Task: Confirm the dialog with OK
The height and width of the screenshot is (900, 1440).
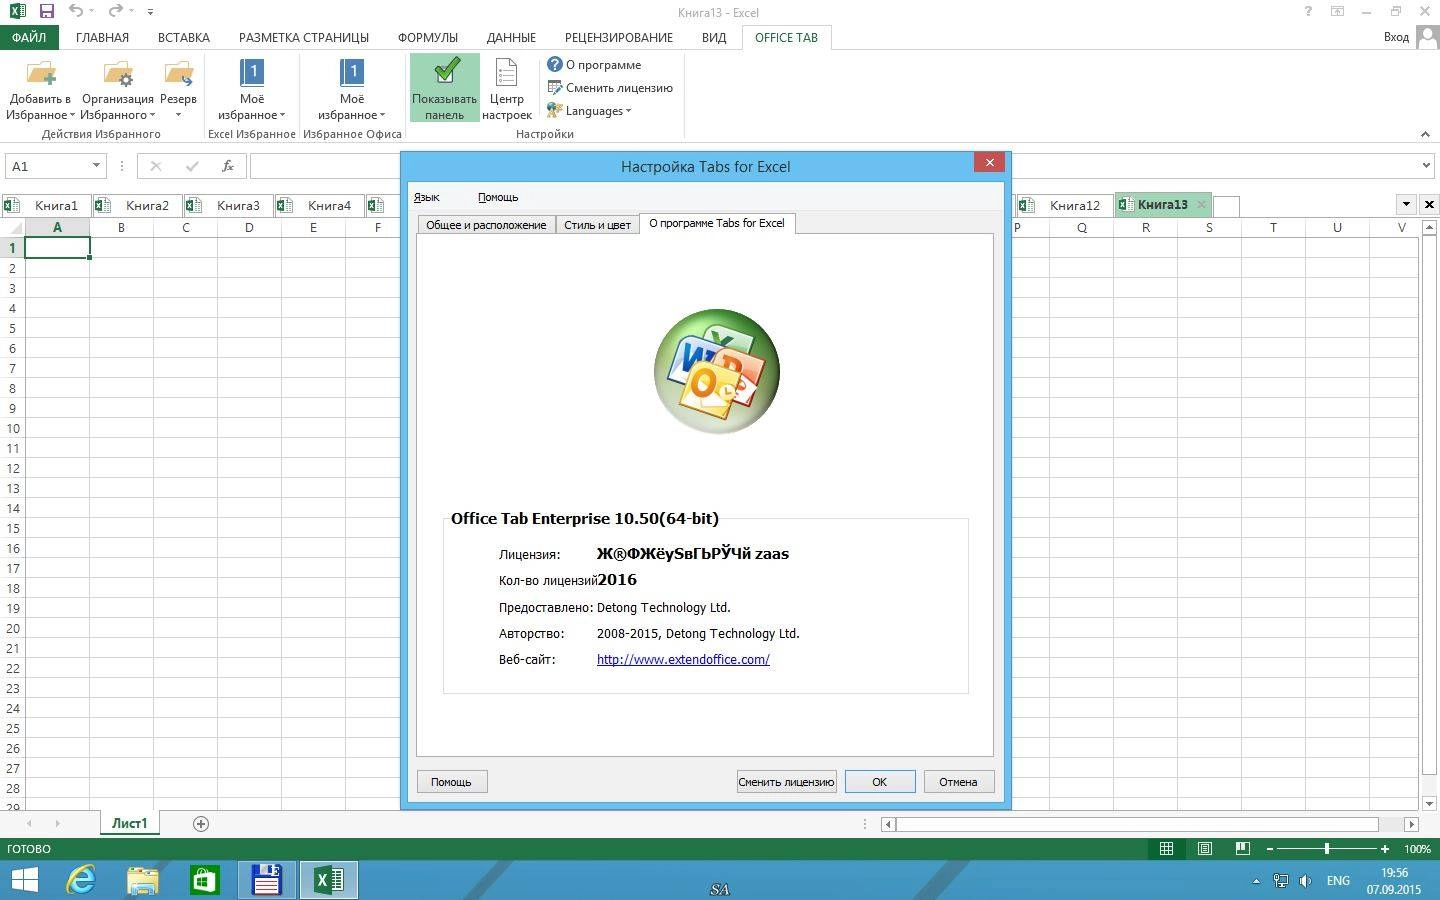Action: pos(879,781)
